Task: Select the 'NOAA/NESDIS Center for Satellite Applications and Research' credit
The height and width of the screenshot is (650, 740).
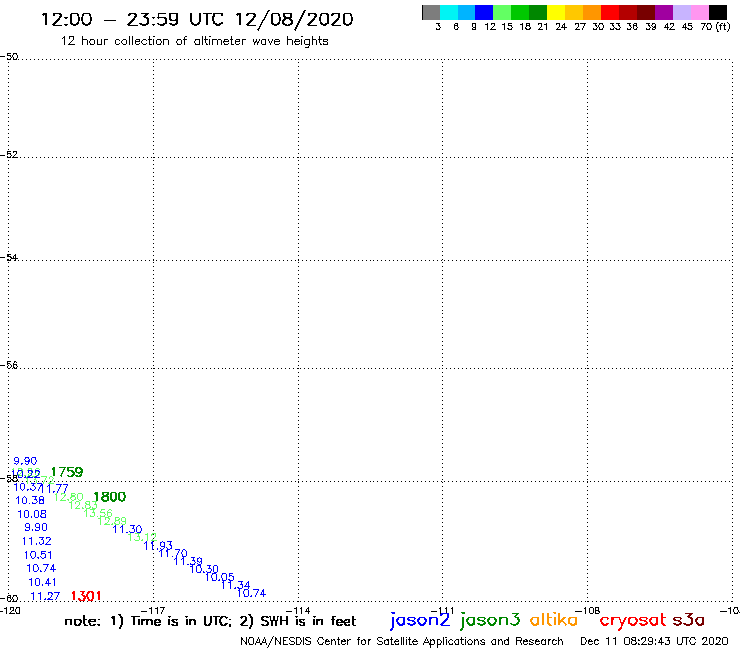Action: point(402,641)
